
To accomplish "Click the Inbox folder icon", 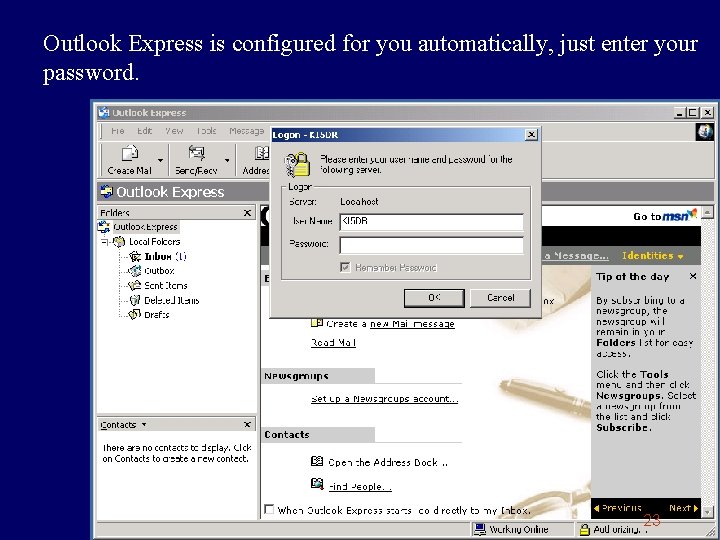I will click(135, 256).
